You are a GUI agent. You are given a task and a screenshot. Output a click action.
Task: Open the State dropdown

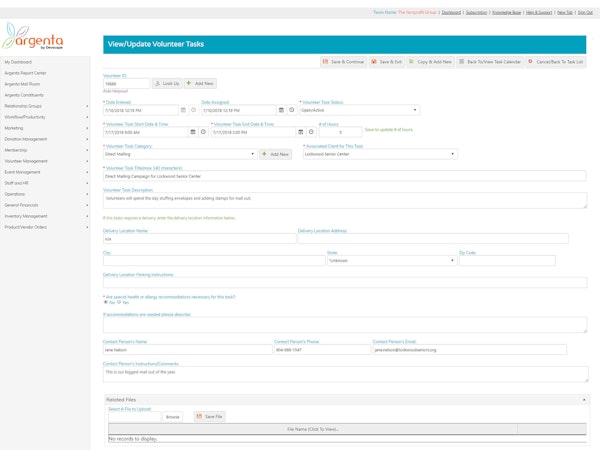(x=392, y=261)
